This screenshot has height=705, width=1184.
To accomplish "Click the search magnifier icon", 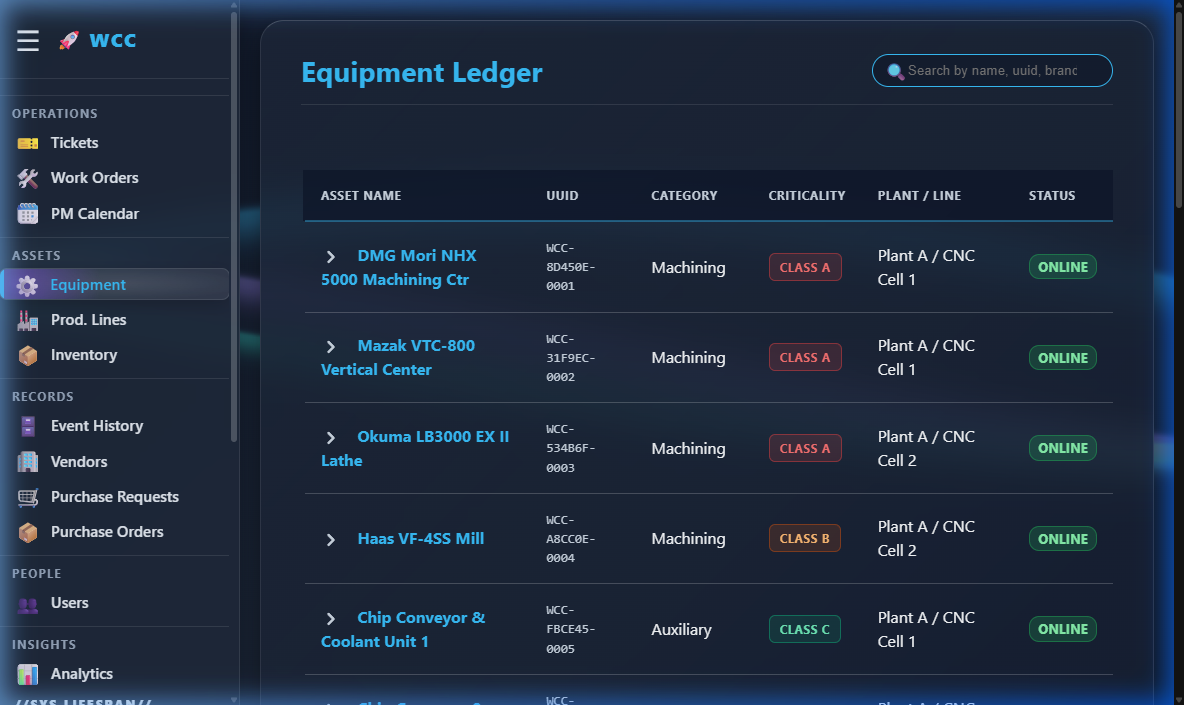I will pos(895,71).
